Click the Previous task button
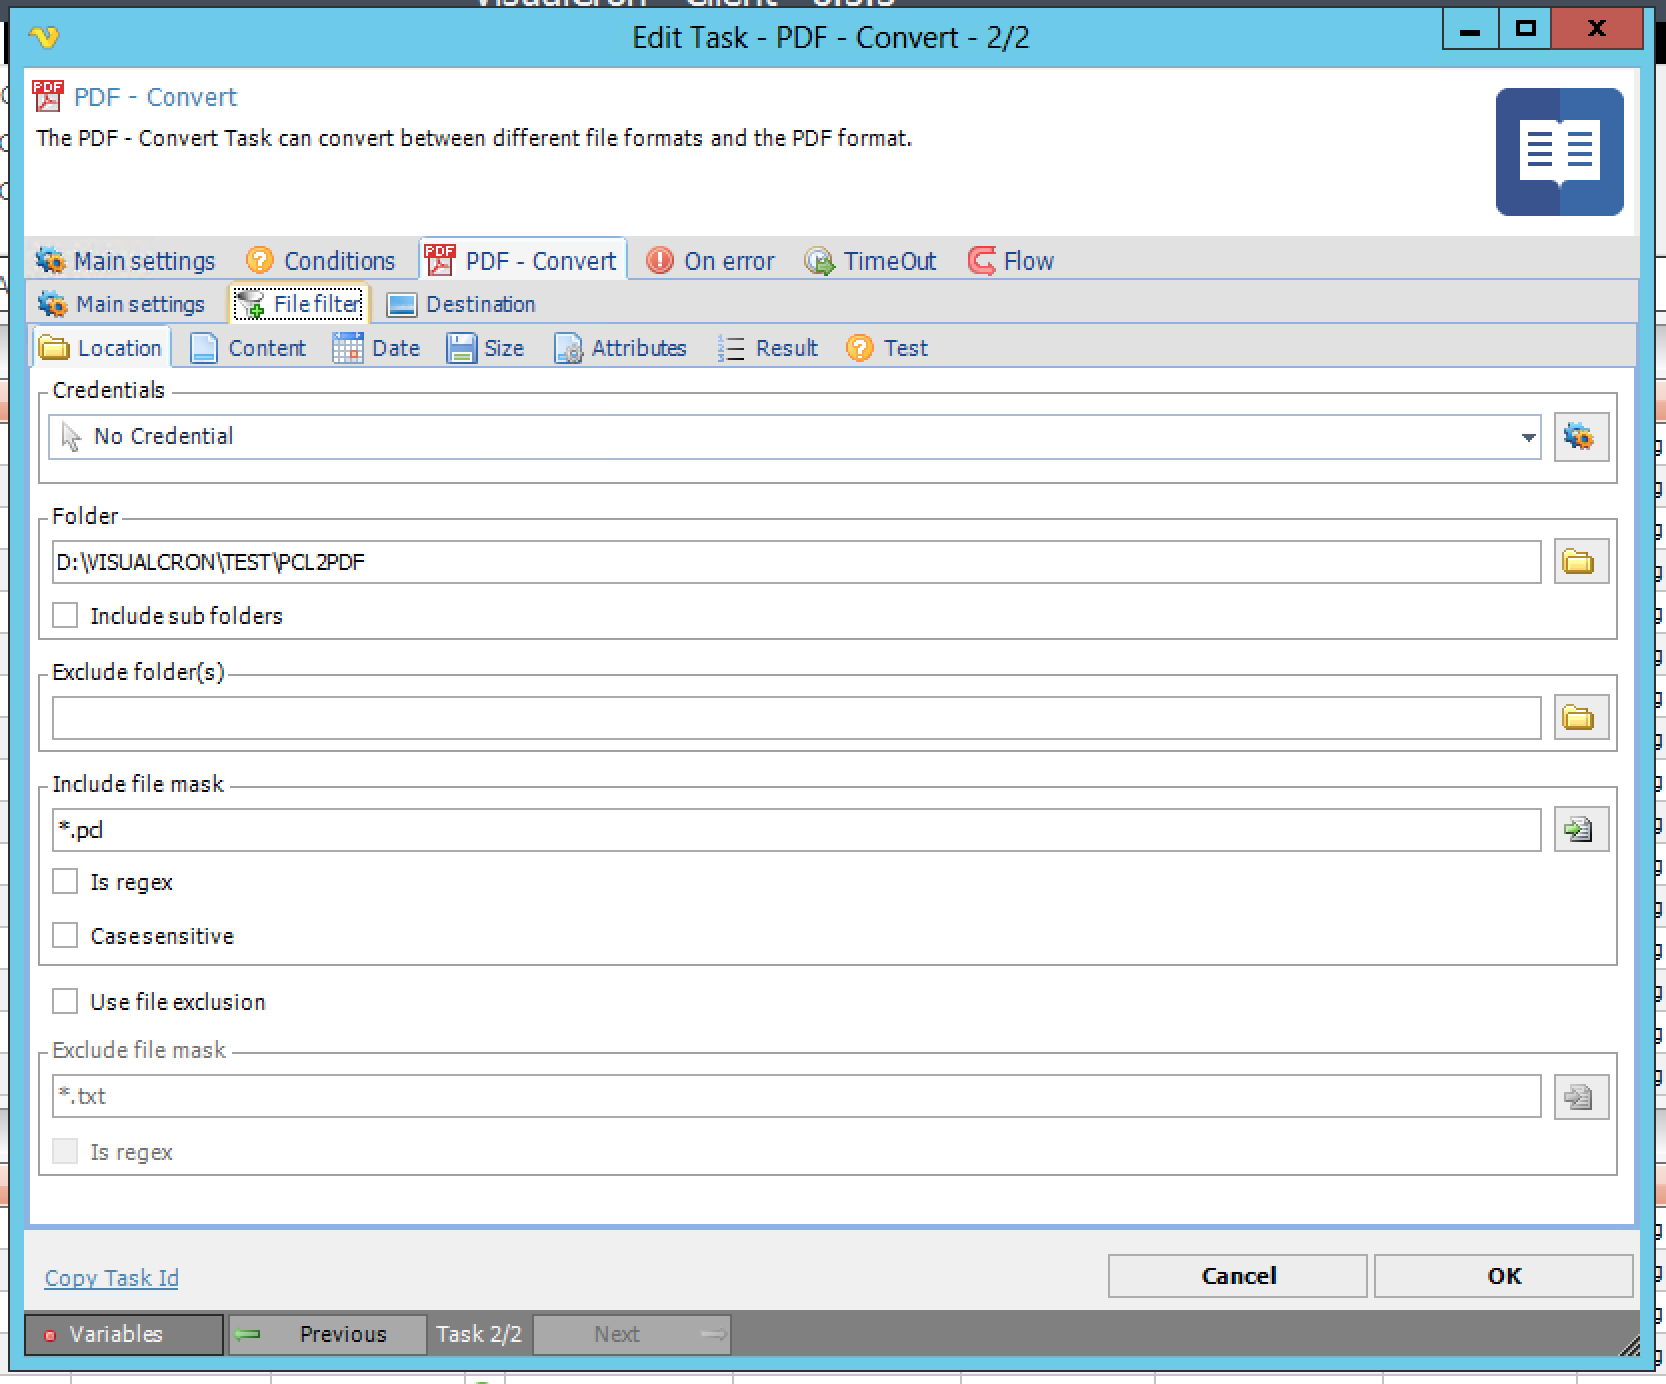This screenshot has height=1384, width=1666. point(327,1334)
